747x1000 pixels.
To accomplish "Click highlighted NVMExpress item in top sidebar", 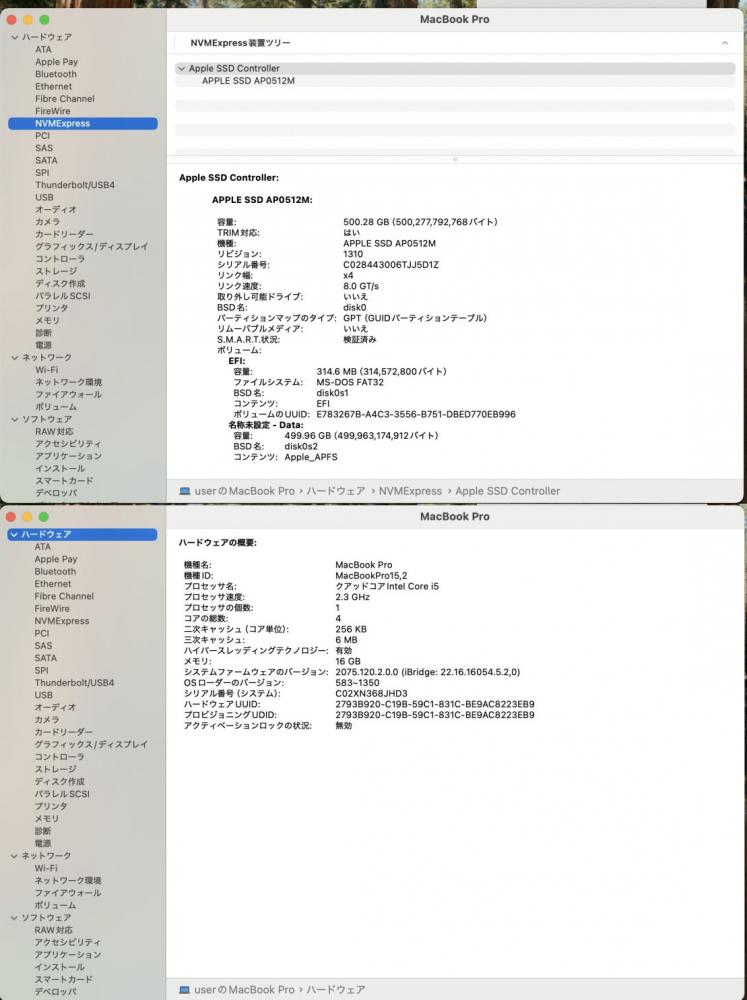I will pyautogui.click(x=83, y=123).
